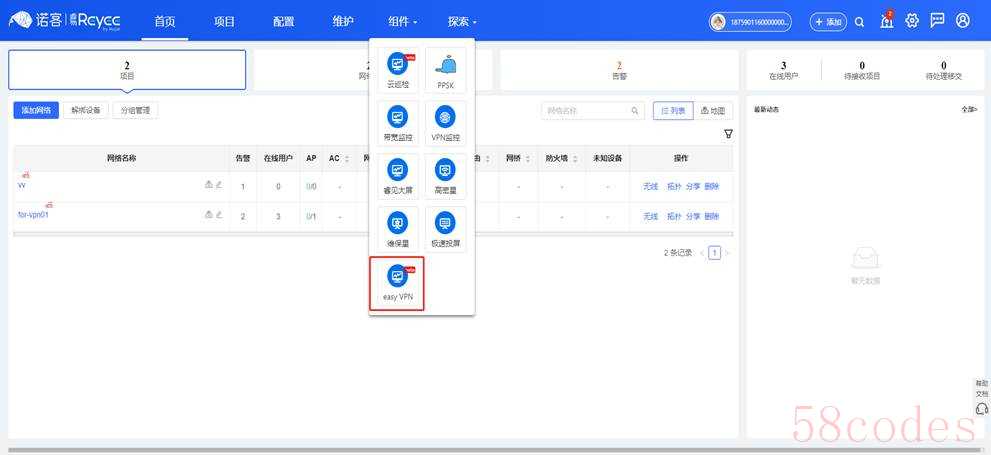Image resolution: width=991 pixels, height=455 pixels.
Task: Go to the 配置 tab
Action: [x=284, y=21]
